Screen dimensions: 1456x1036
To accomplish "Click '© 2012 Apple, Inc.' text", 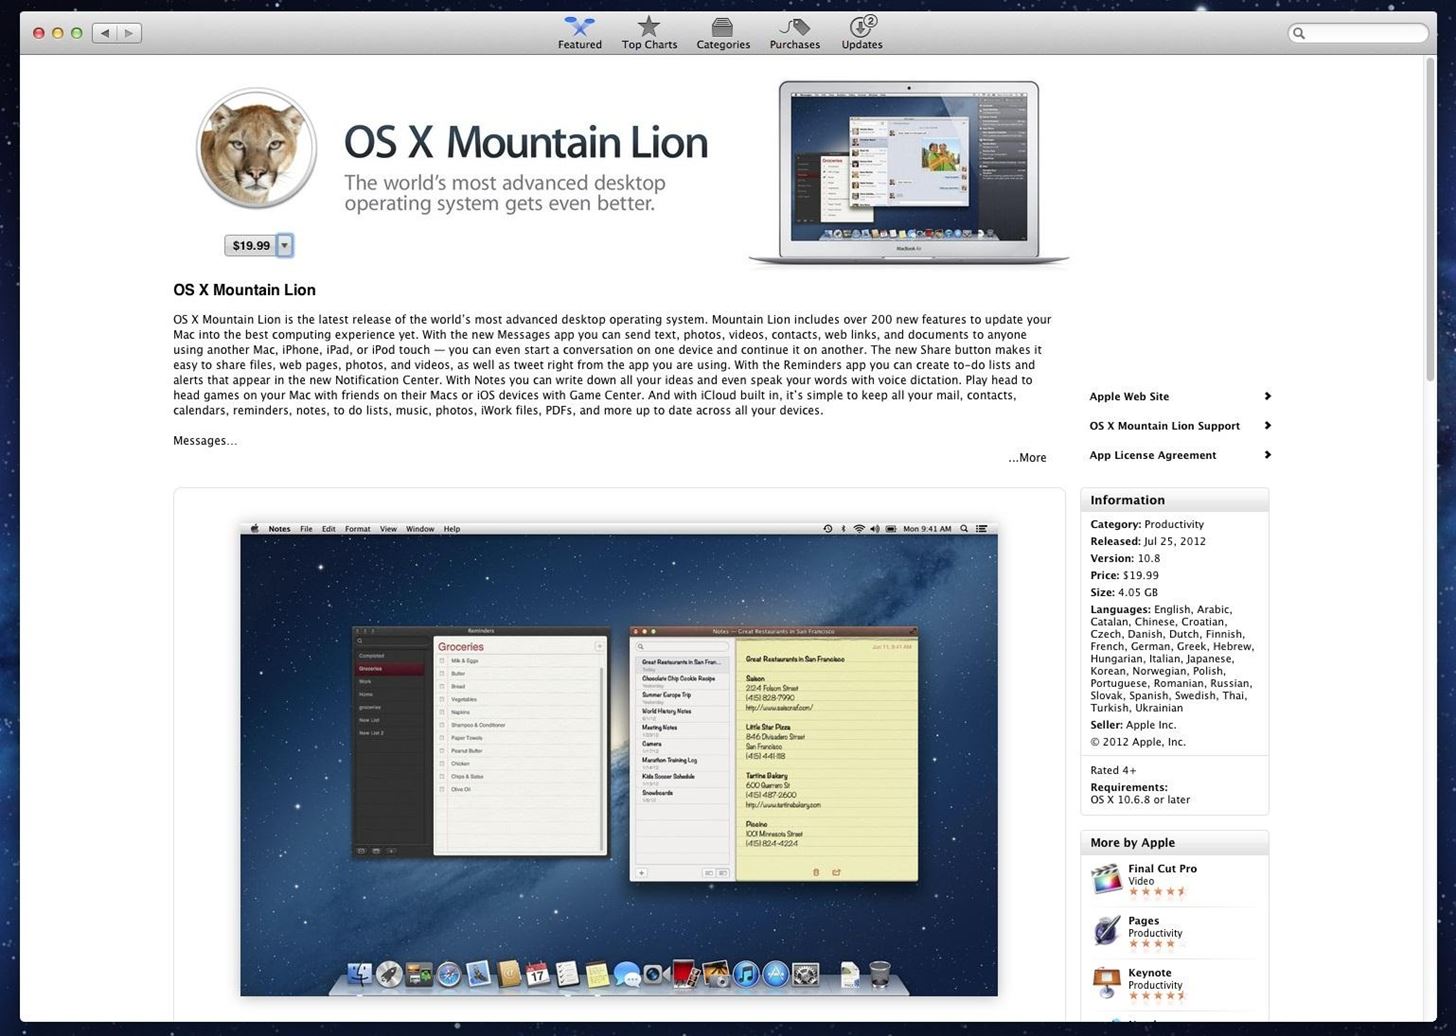I will [1138, 742].
